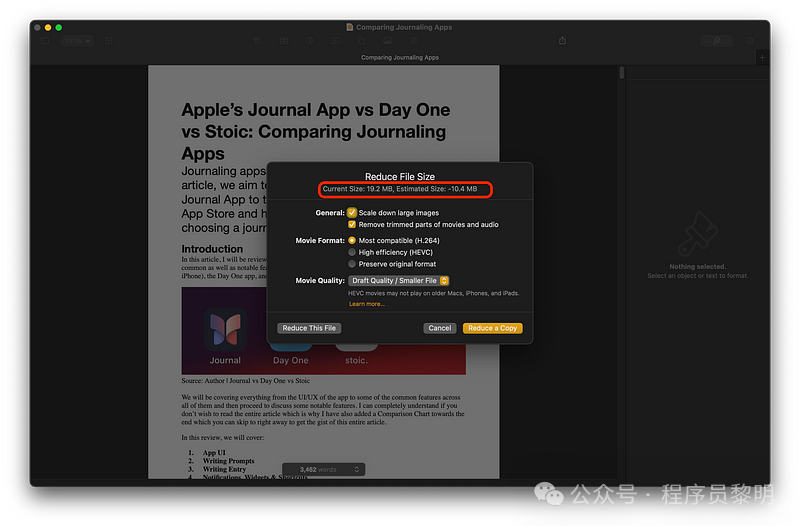Viewport: 800px width, 526px height.
Task: Click the Introduction heading in the document
Action: tap(212, 249)
